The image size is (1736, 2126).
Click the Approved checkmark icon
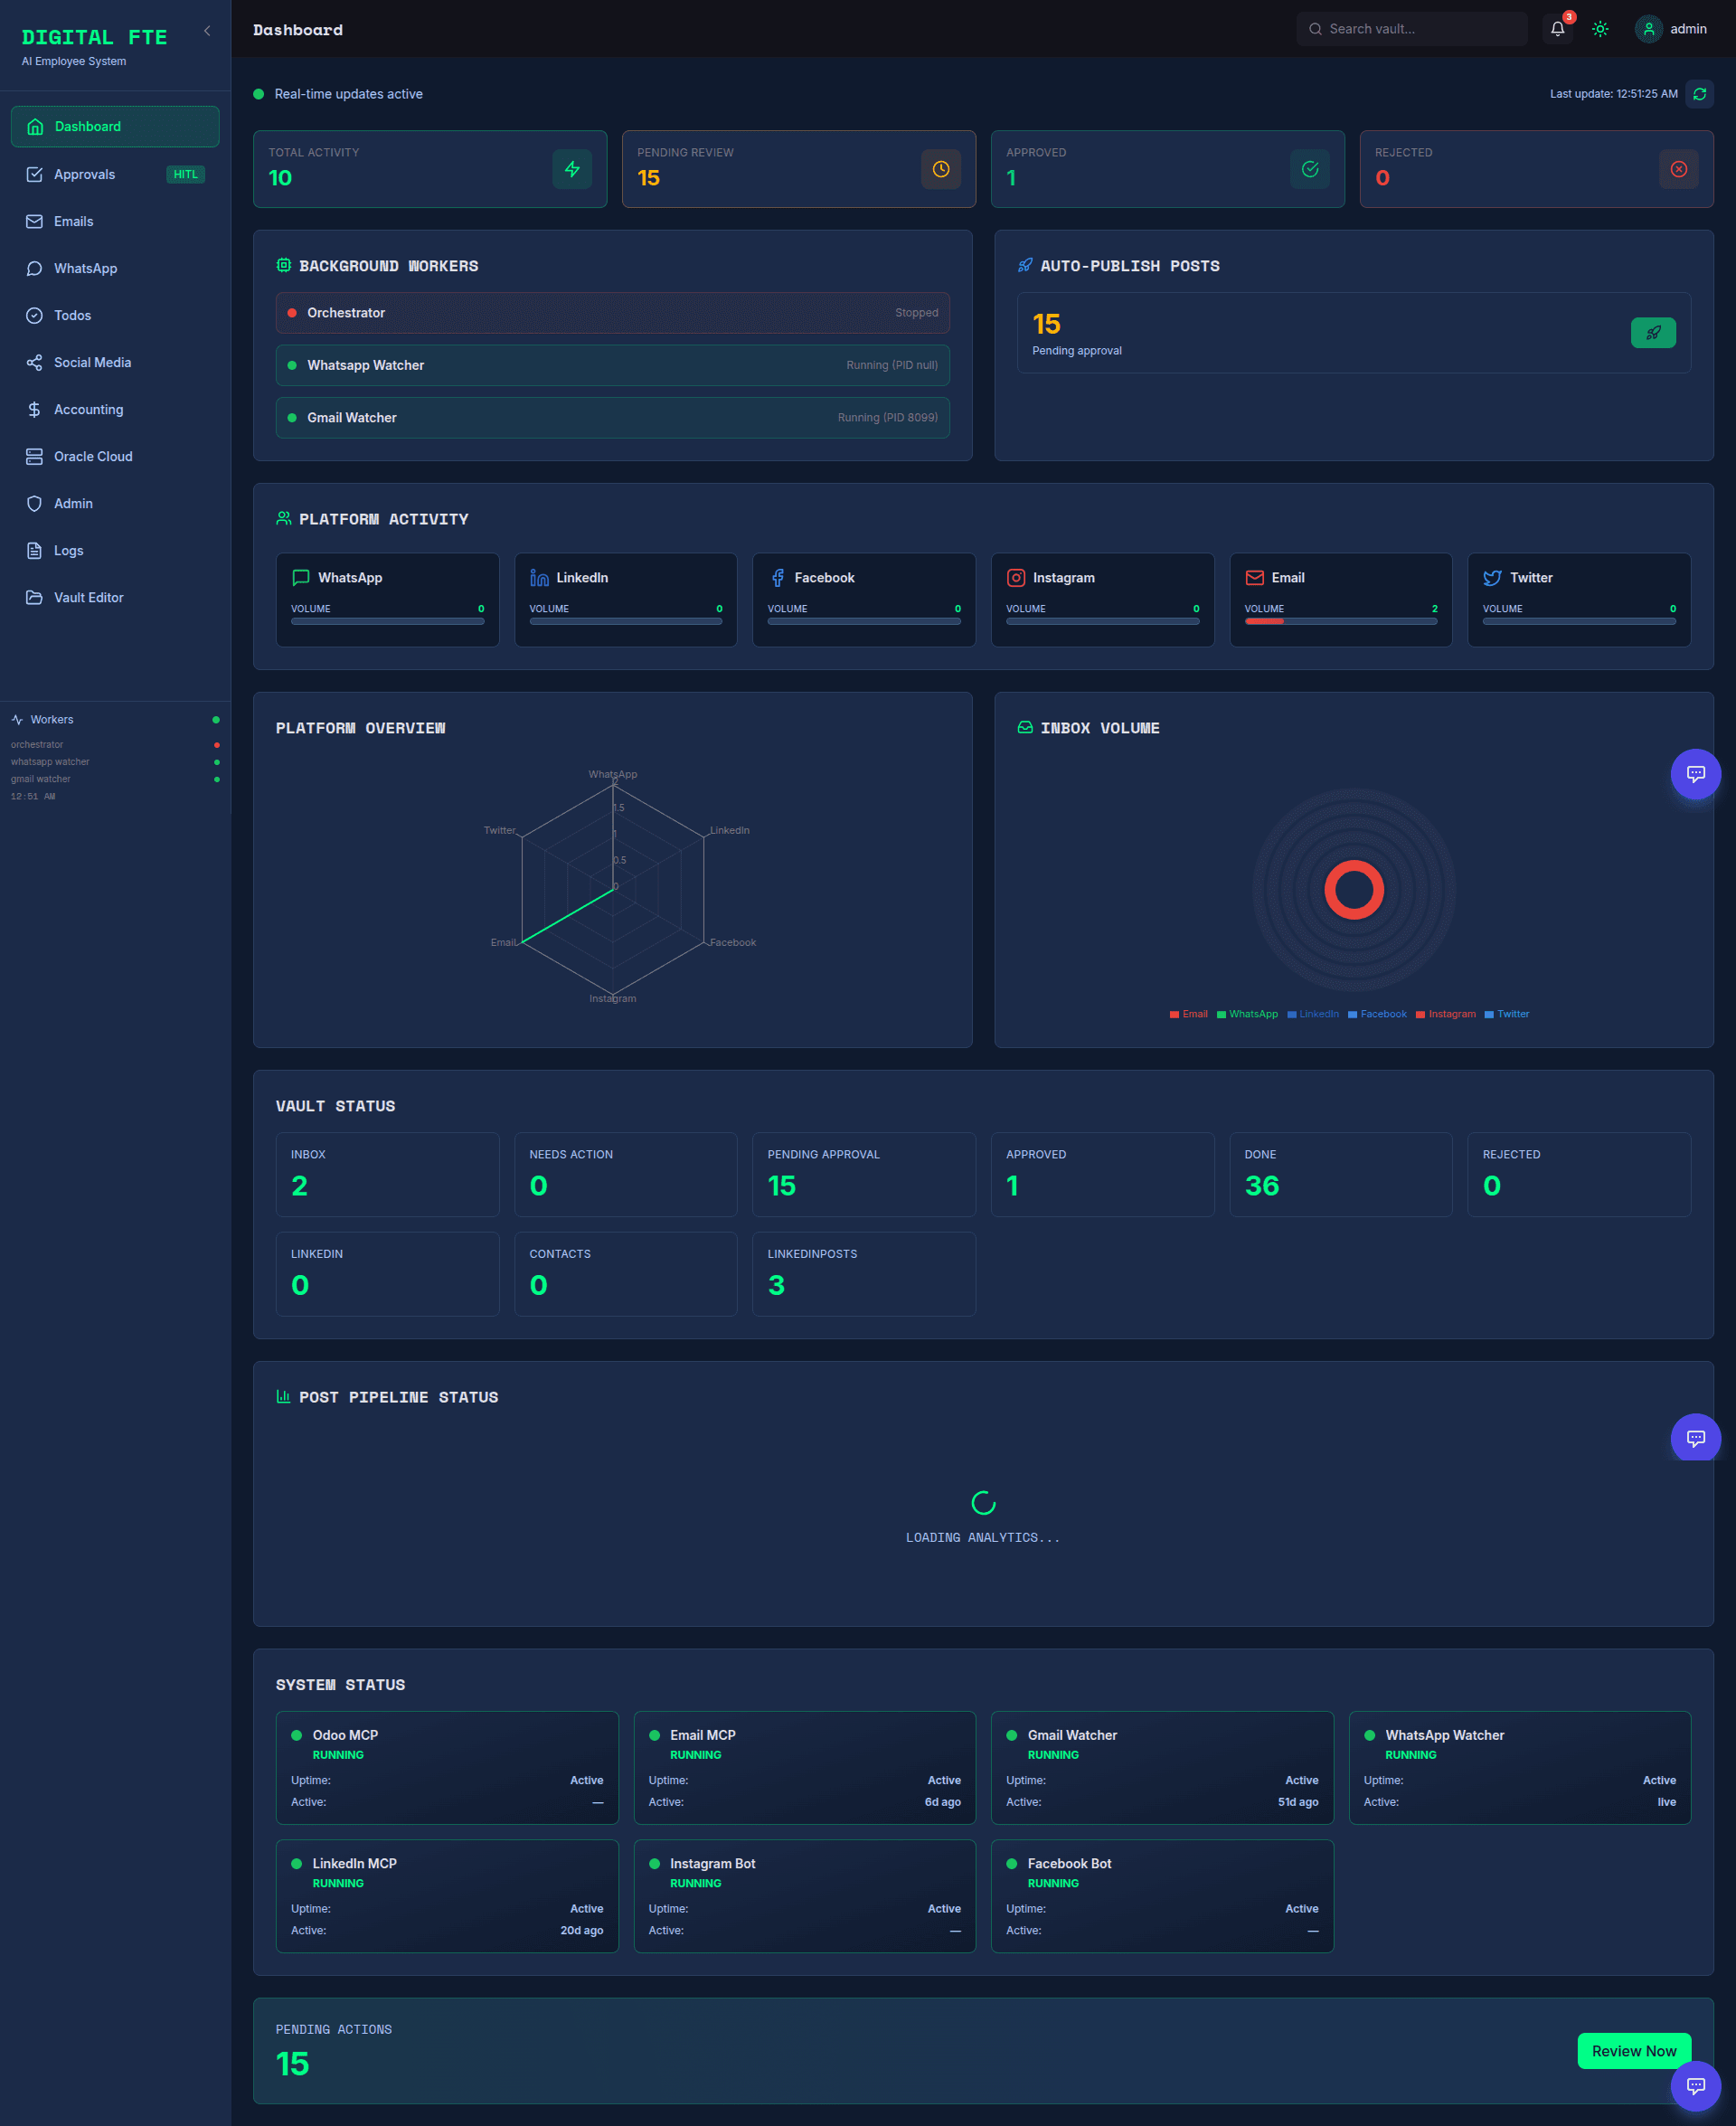1310,169
